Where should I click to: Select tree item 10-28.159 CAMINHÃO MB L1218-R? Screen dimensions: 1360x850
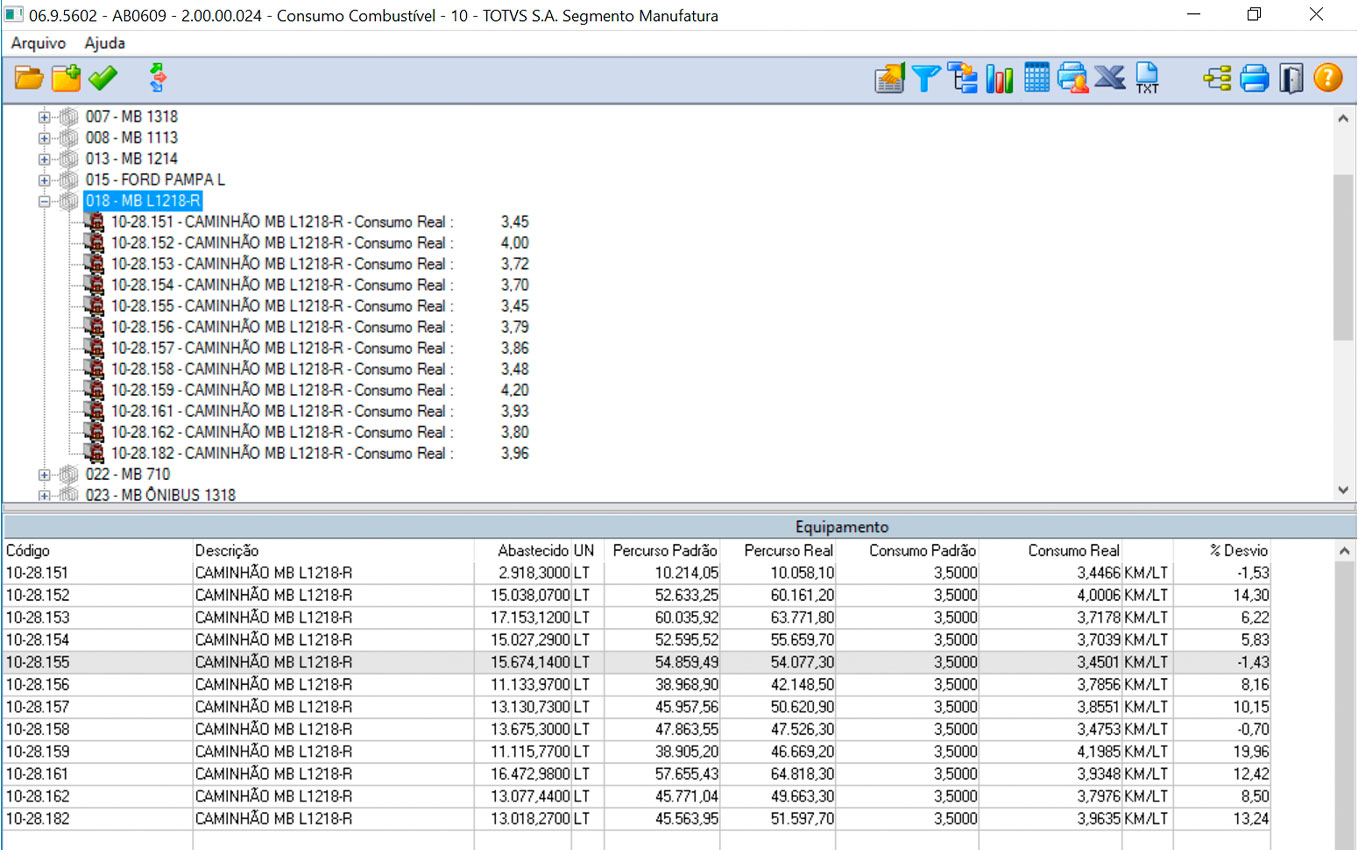point(280,390)
